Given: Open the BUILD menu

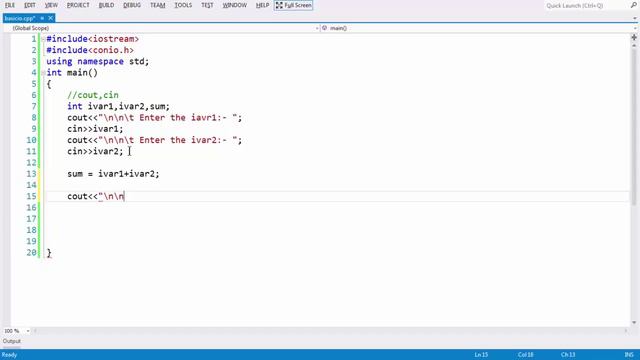Looking at the screenshot, I should 107,5.
